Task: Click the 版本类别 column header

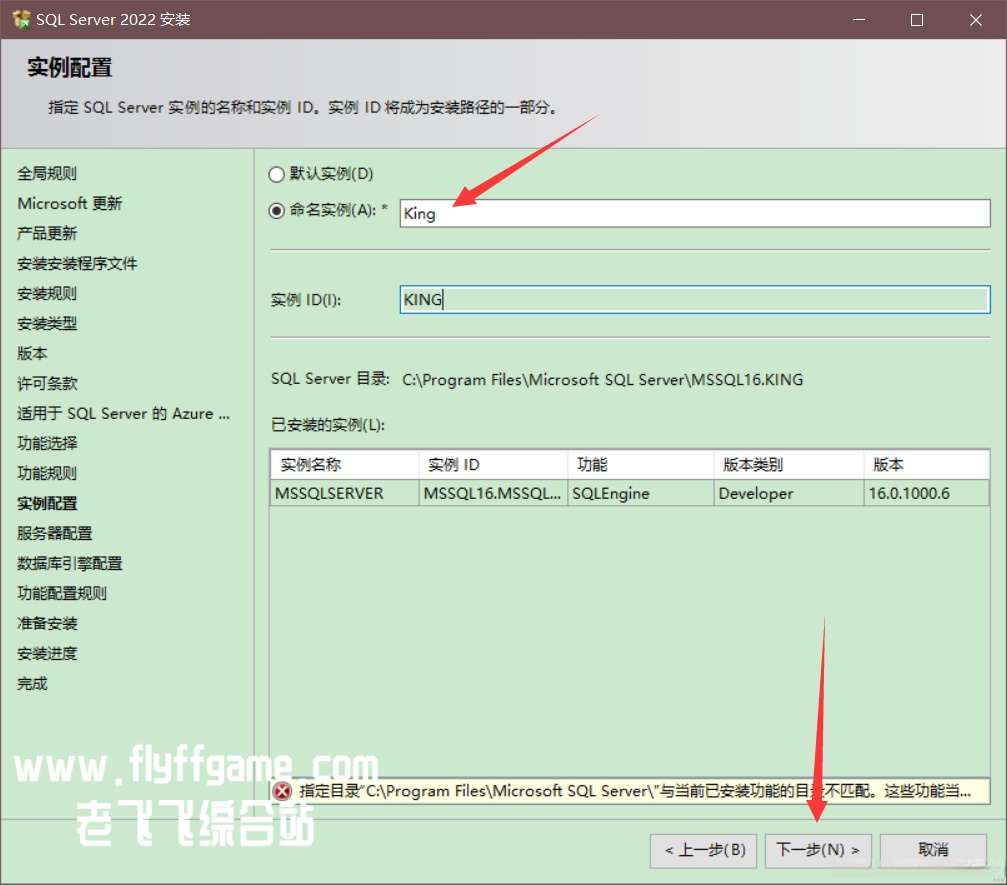Action: pos(789,464)
